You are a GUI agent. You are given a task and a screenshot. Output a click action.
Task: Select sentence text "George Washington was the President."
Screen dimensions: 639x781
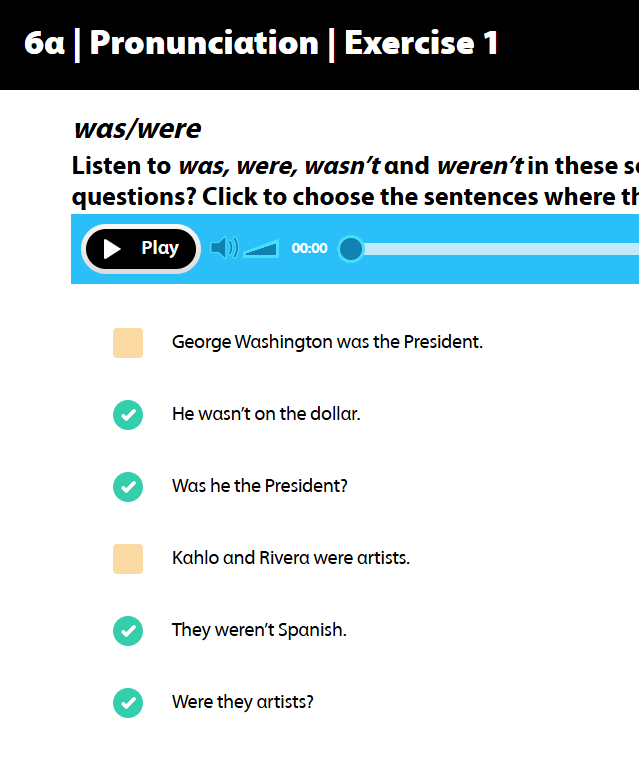tap(327, 342)
